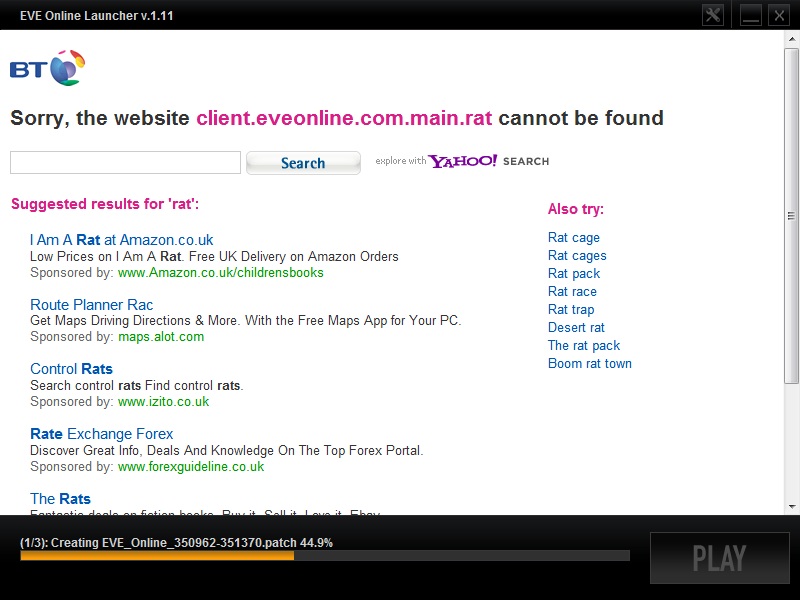
Task: Click the 'Also try:' heading
Action: (x=576, y=209)
